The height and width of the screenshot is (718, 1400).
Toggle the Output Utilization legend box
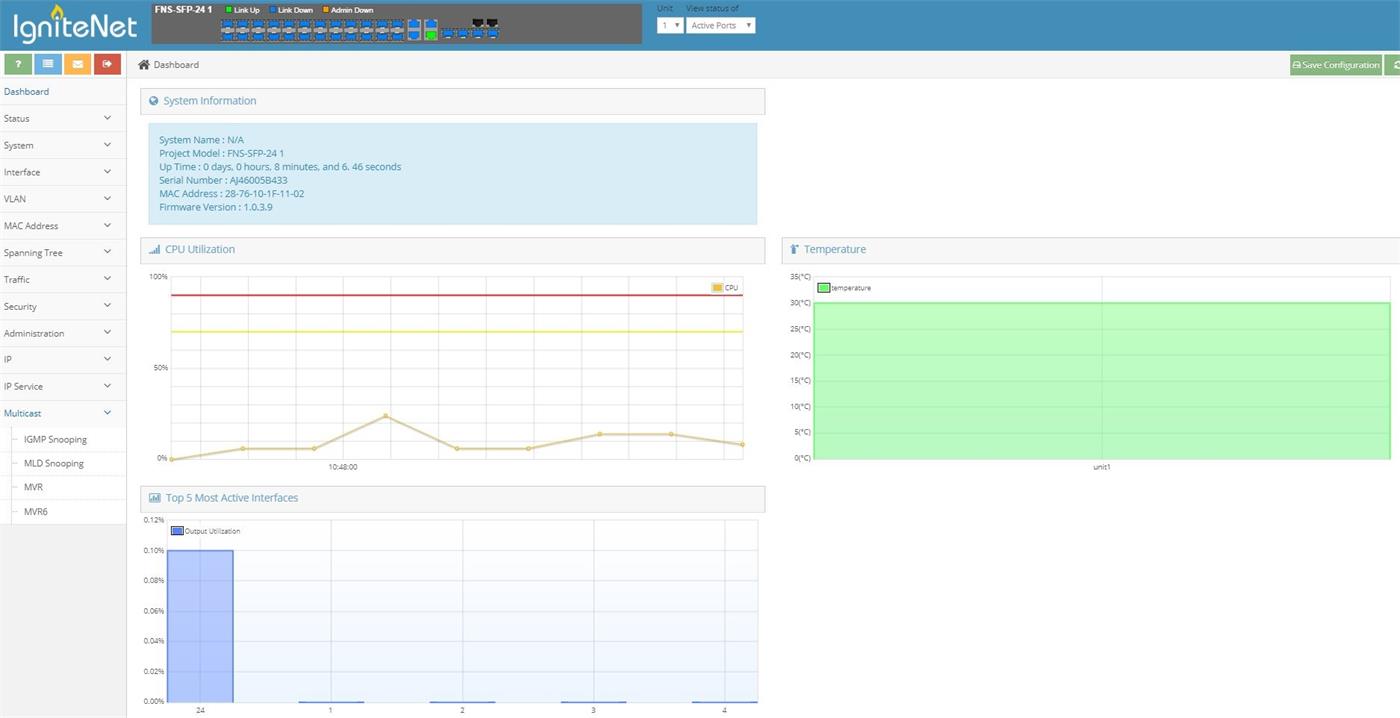(177, 531)
